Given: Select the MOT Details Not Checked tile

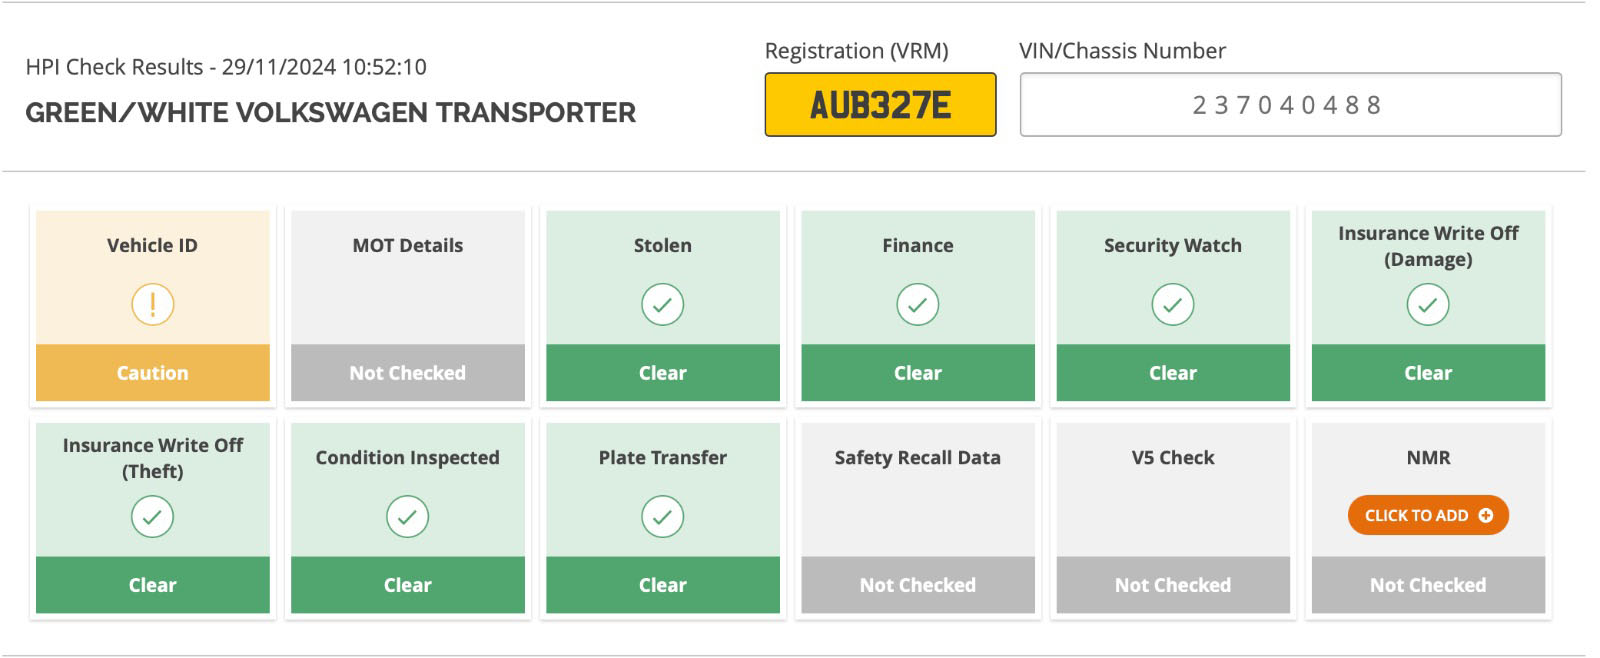Looking at the screenshot, I should [407, 306].
